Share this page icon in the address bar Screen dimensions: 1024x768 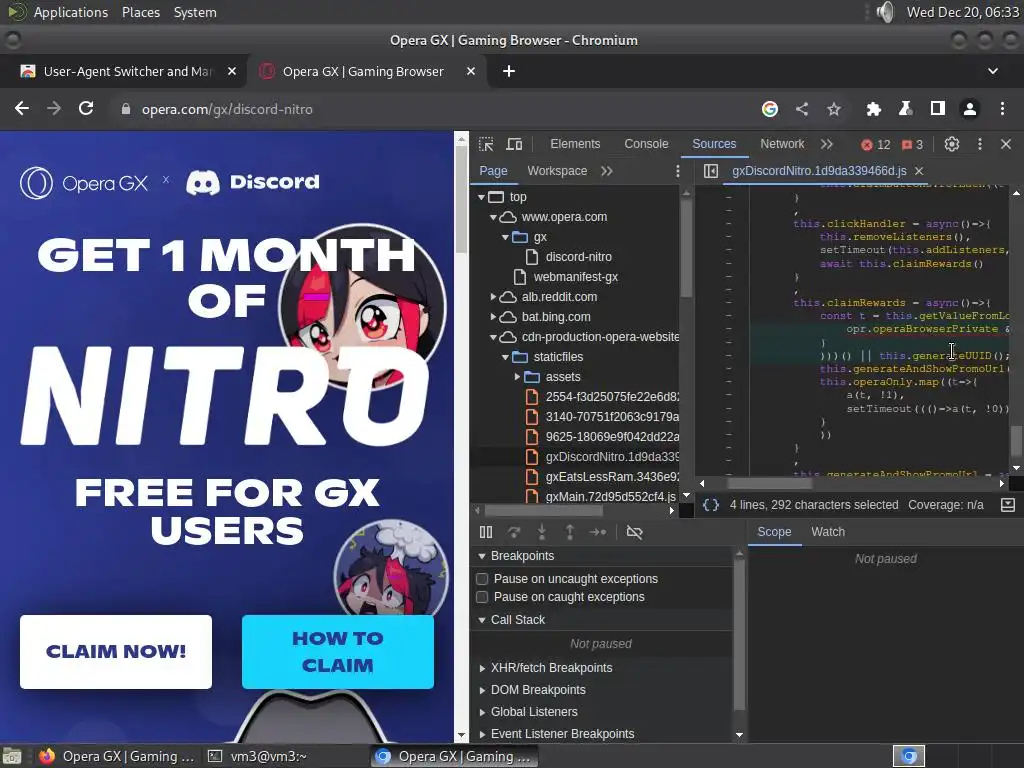pos(802,109)
